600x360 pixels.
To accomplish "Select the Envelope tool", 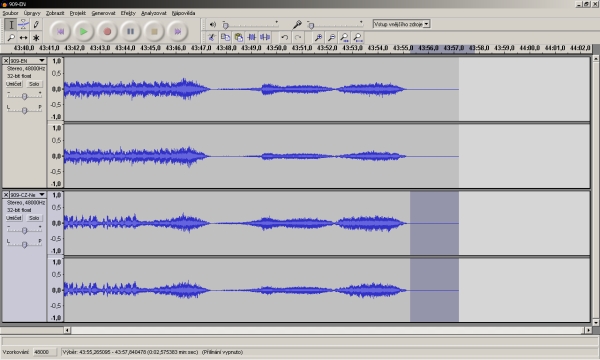I will tap(23, 24).
